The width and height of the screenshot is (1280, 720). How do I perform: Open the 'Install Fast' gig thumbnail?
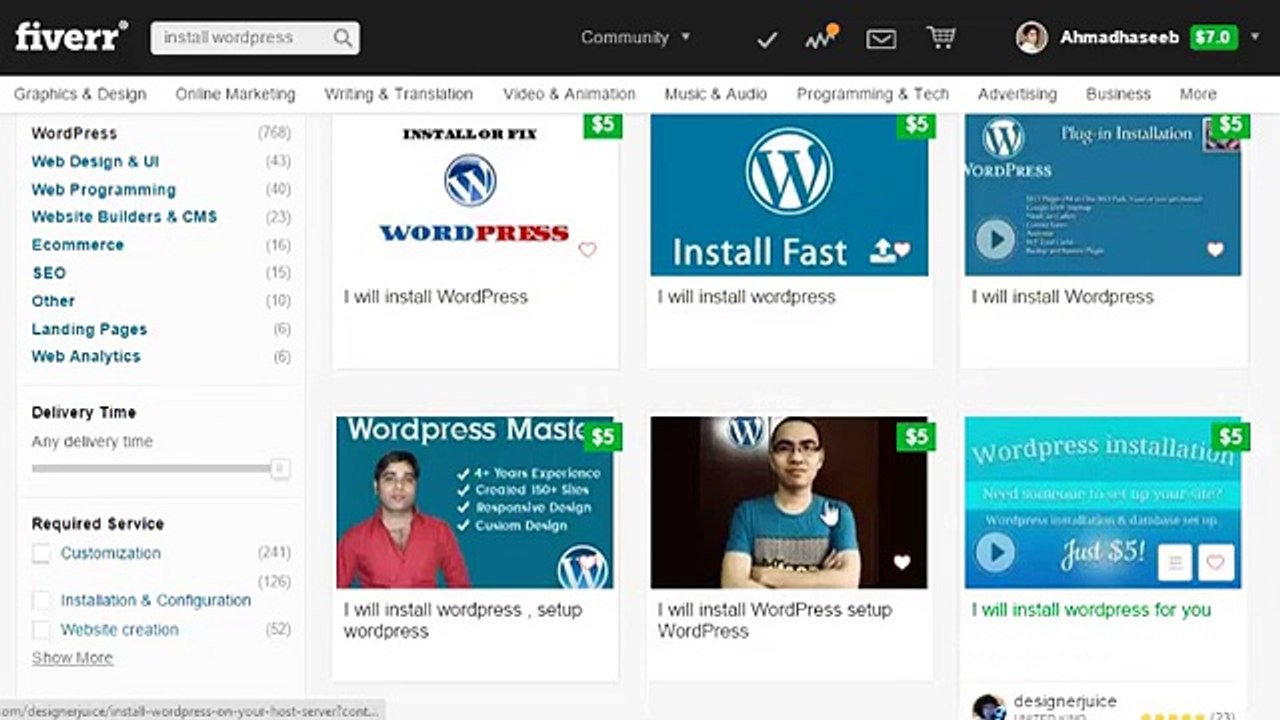789,195
